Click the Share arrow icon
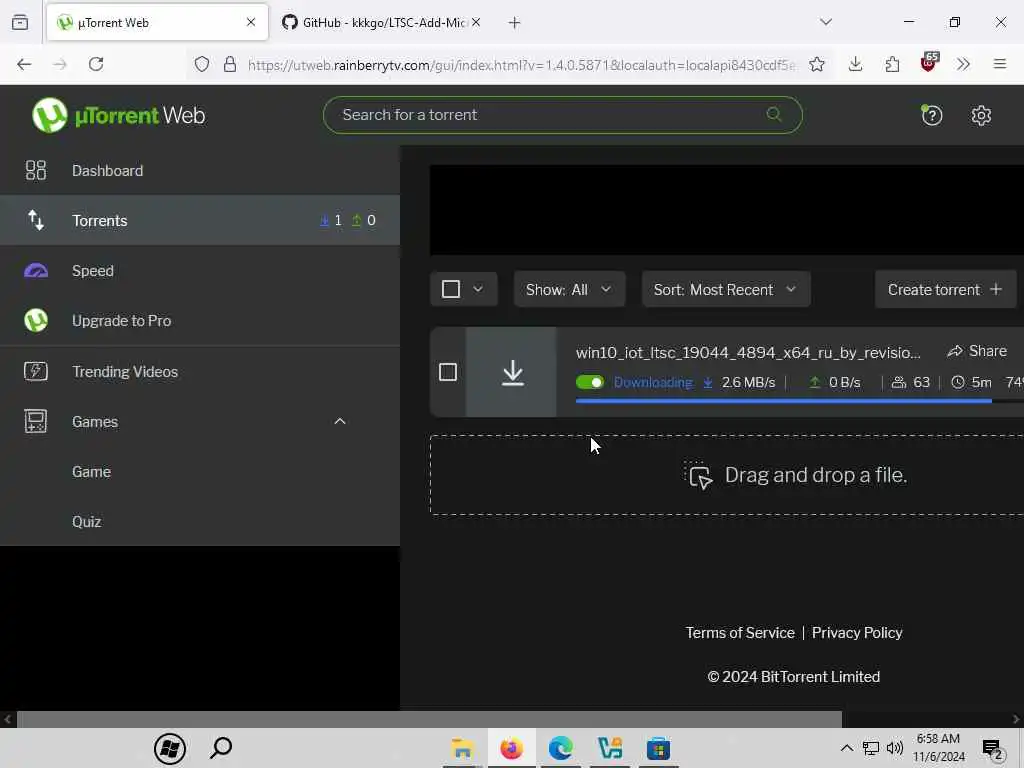1024x768 pixels. tap(955, 351)
